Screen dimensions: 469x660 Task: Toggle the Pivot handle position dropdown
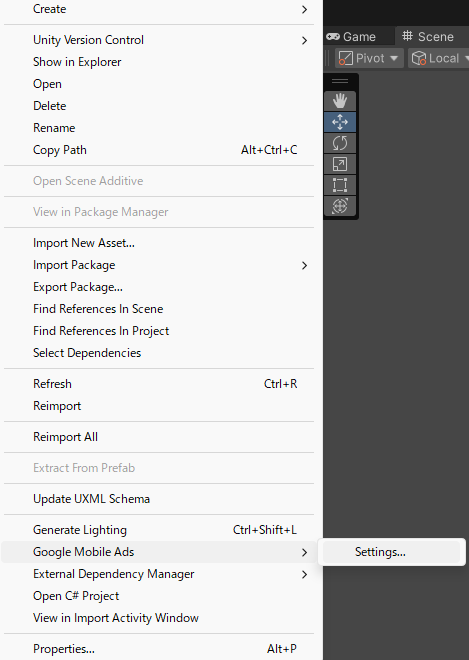[x=369, y=58]
